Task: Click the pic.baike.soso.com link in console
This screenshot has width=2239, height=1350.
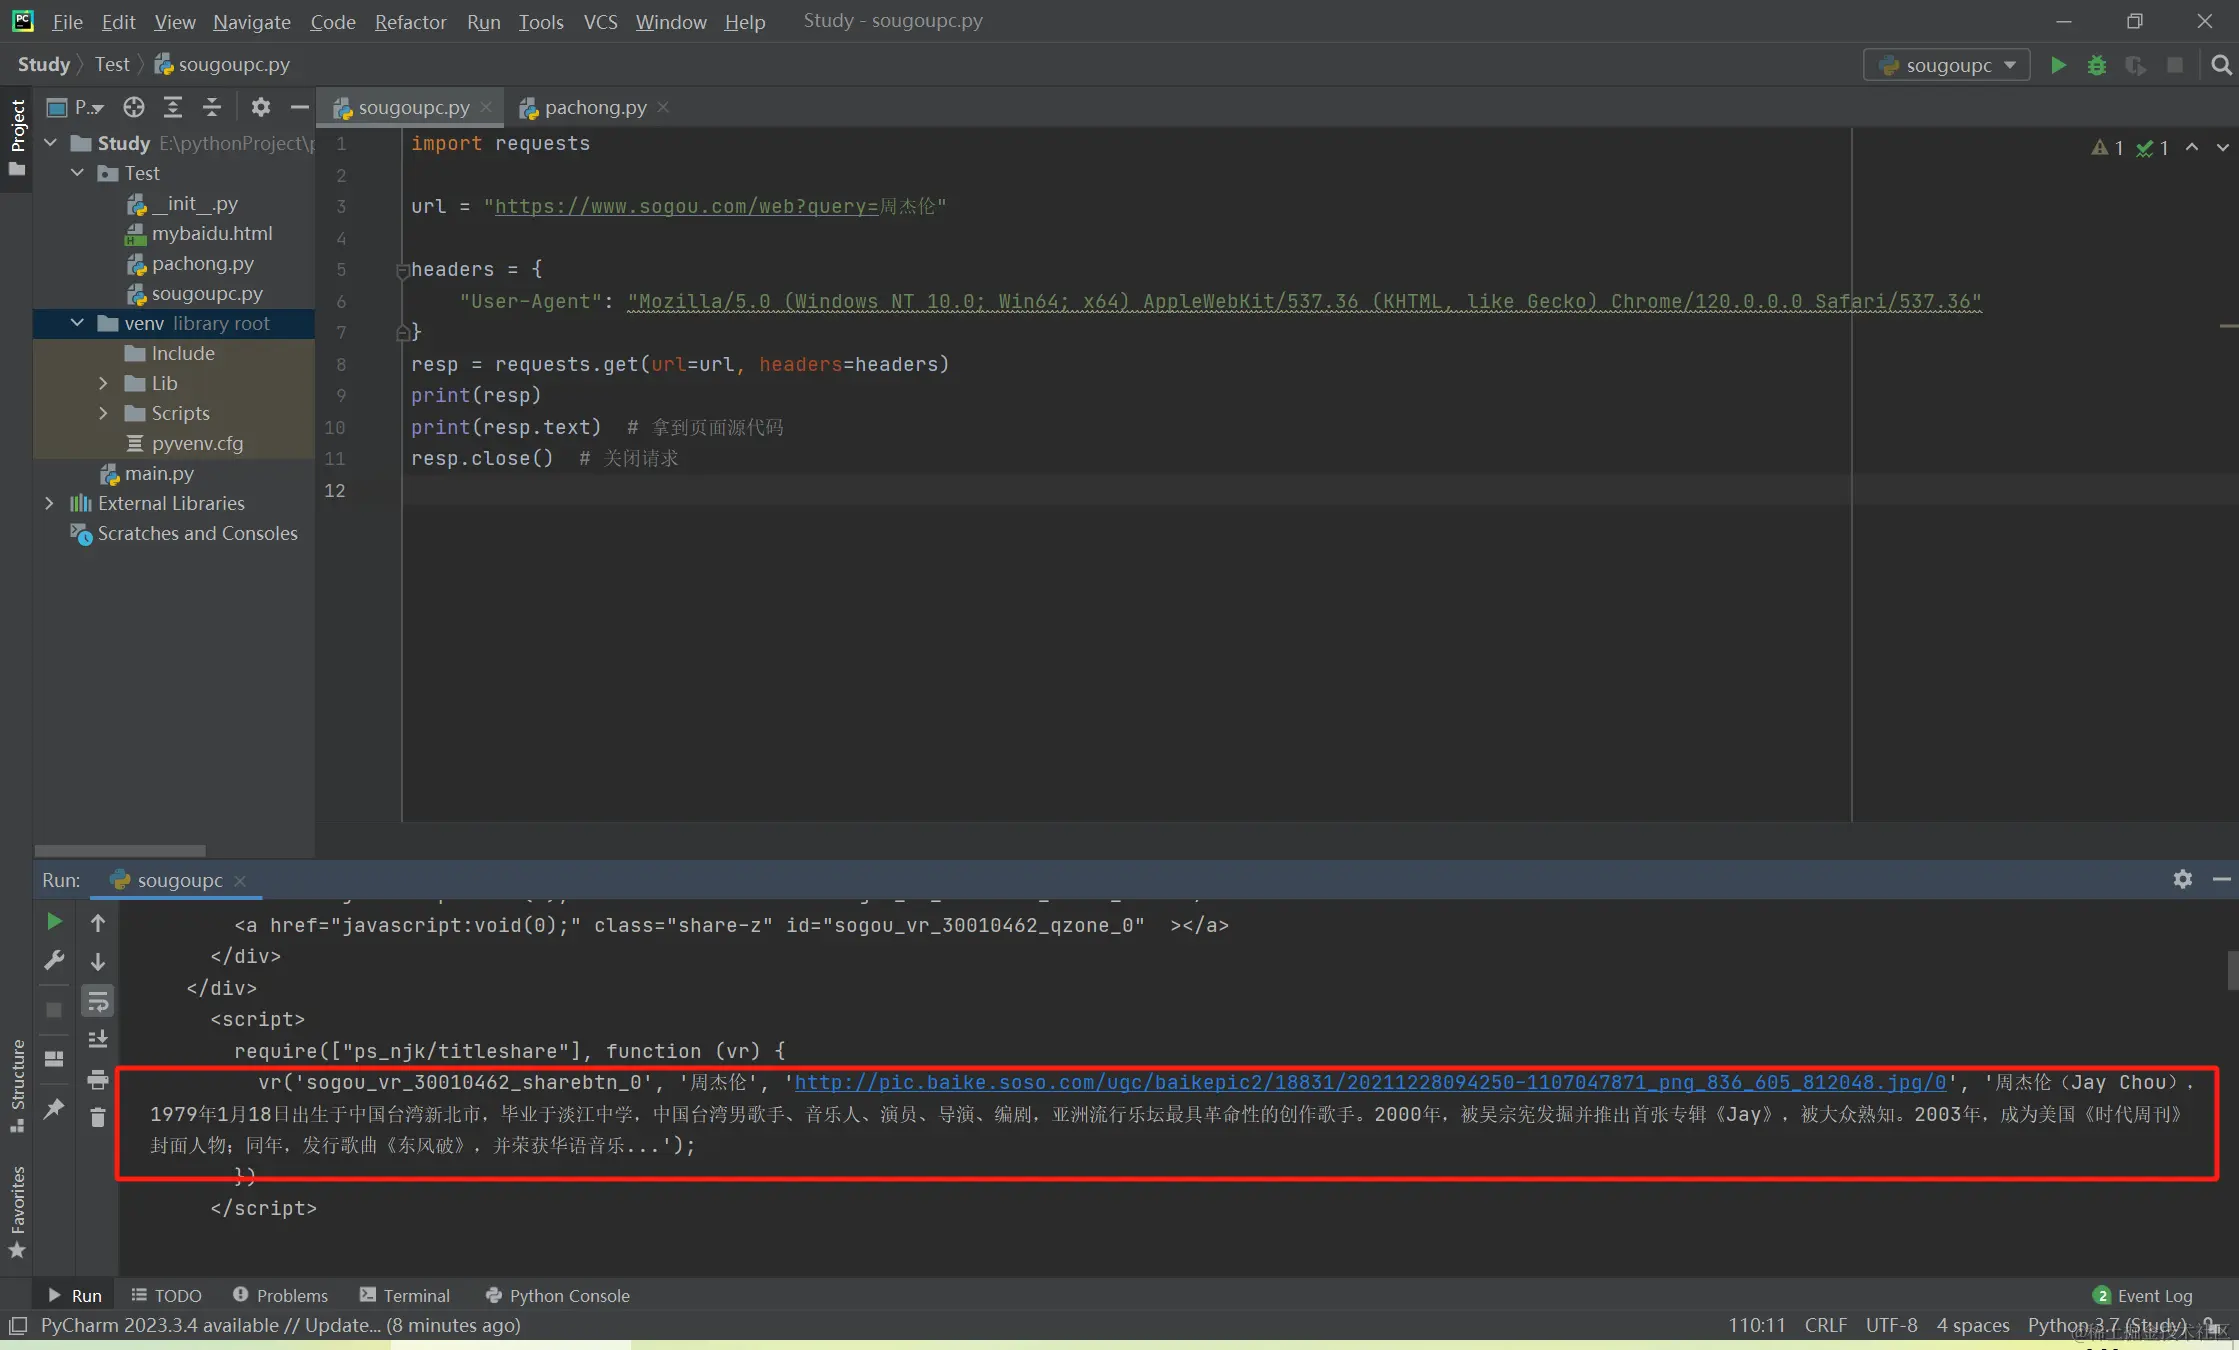Action: click(x=1370, y=1082)
